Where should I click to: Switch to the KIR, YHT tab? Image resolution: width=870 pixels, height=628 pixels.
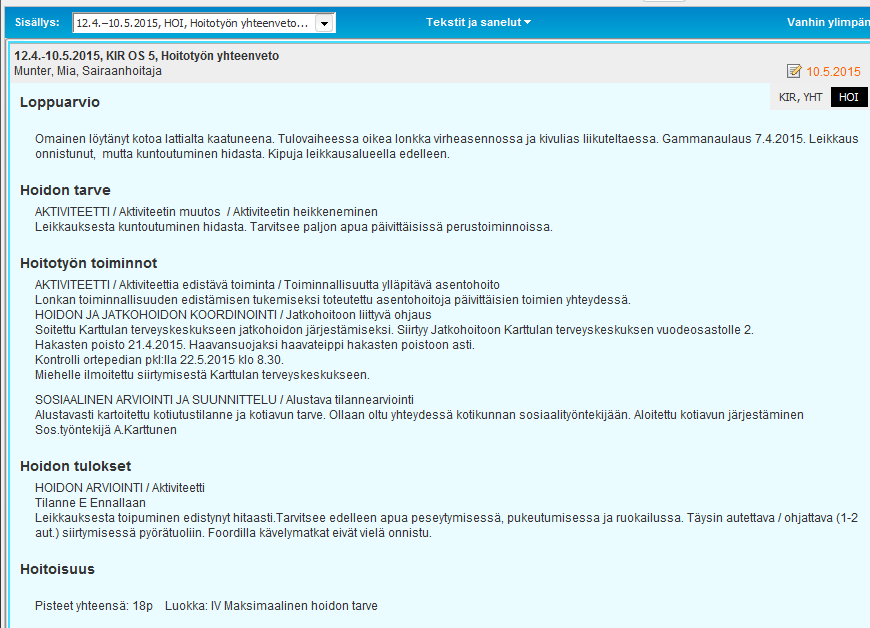[x=800, y=97]
